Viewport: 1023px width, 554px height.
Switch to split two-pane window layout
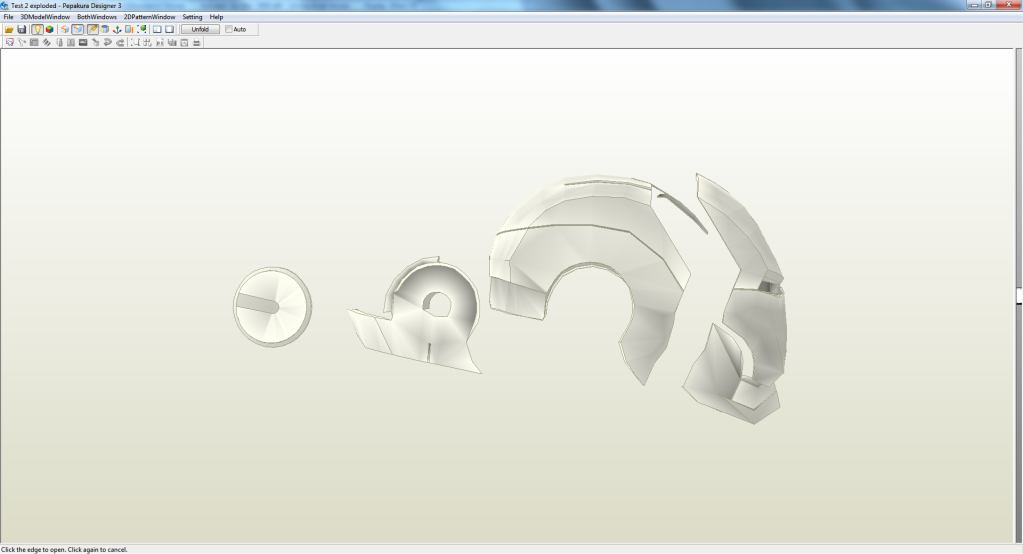coord(157,29)
